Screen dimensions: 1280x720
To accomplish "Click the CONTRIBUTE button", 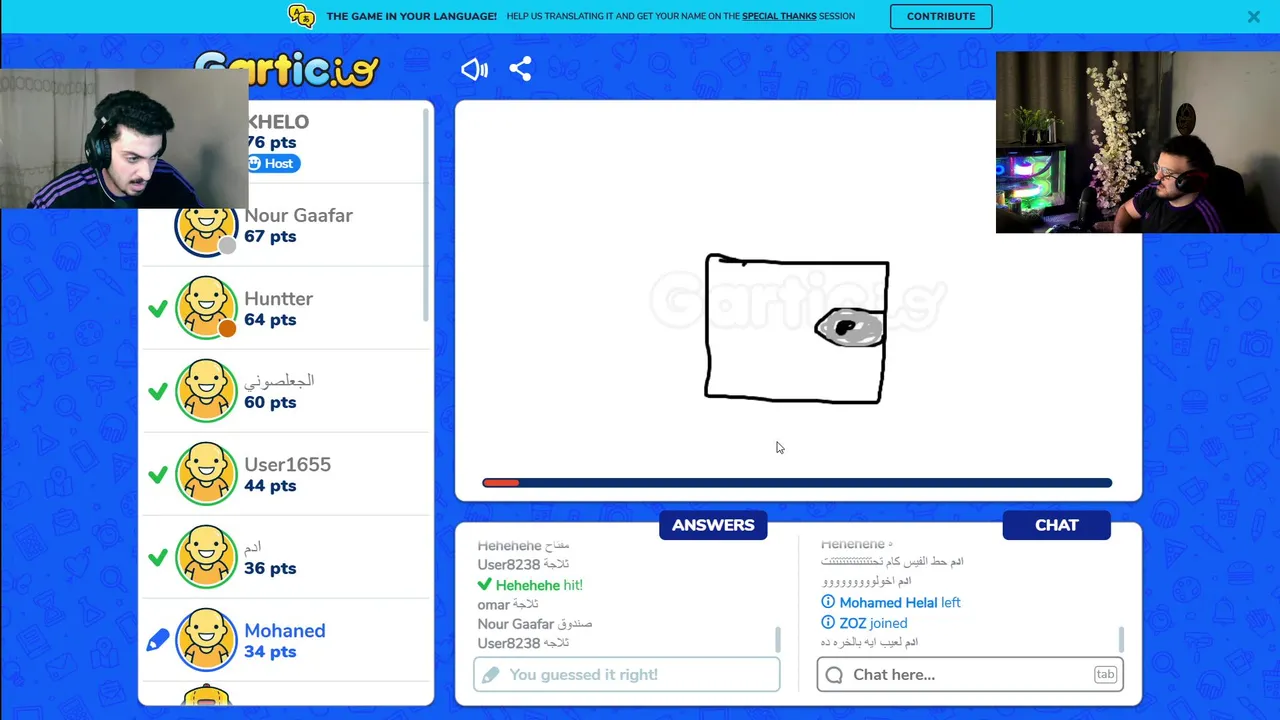I will (941, 16).
